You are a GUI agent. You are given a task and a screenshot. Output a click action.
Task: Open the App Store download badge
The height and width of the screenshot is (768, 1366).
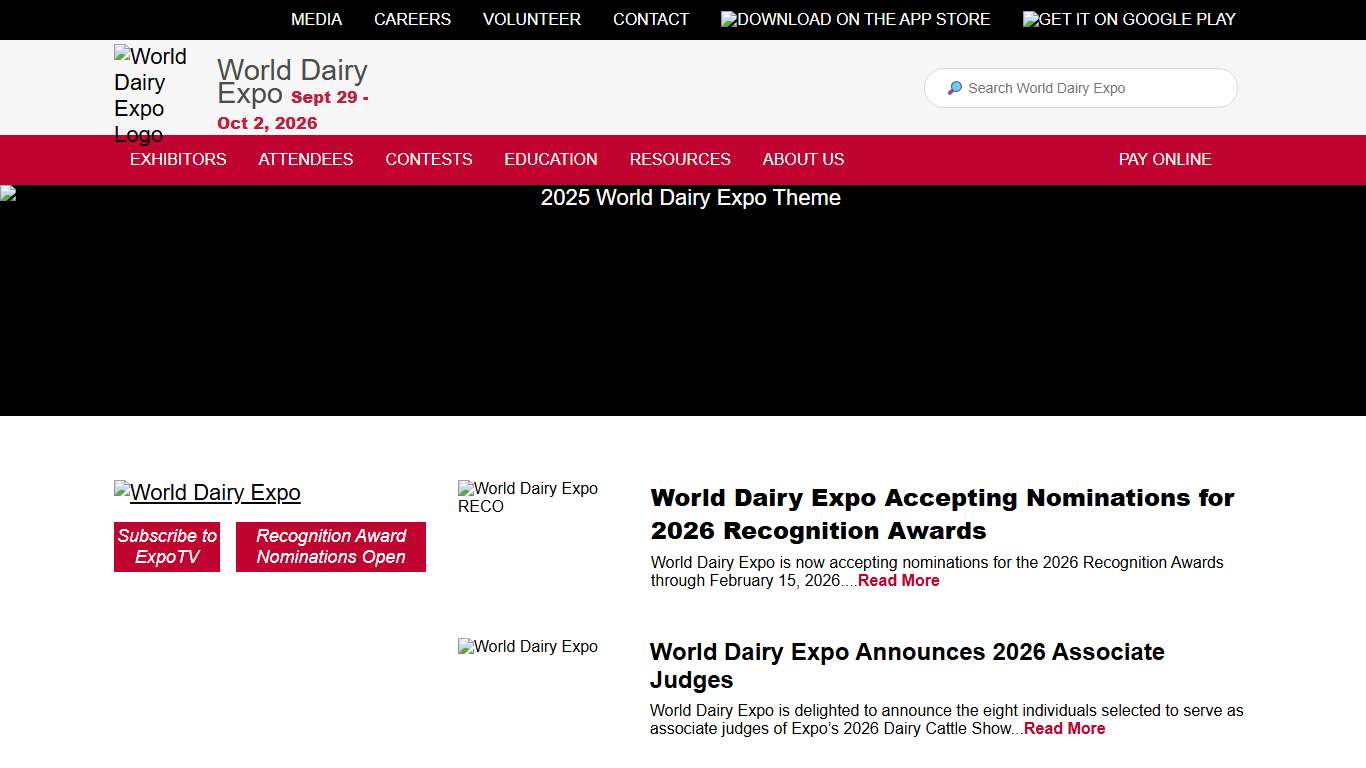855,19
